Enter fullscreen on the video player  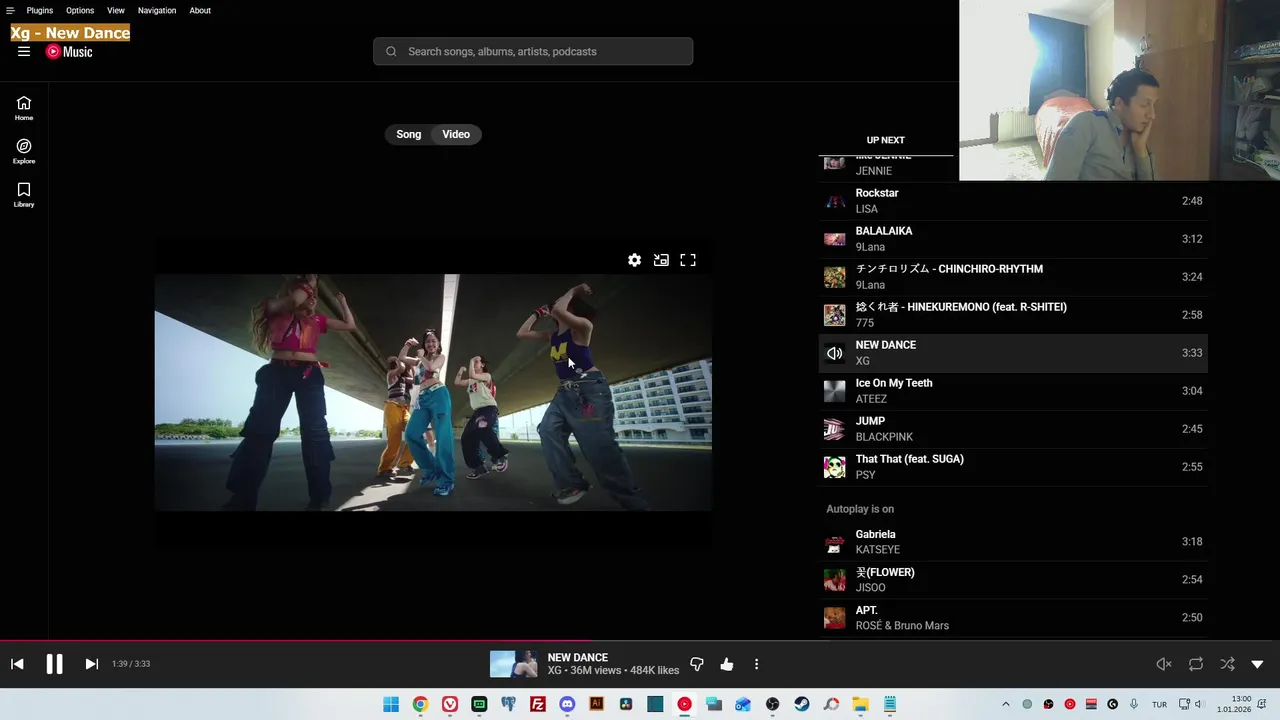(x=688, y=260)
